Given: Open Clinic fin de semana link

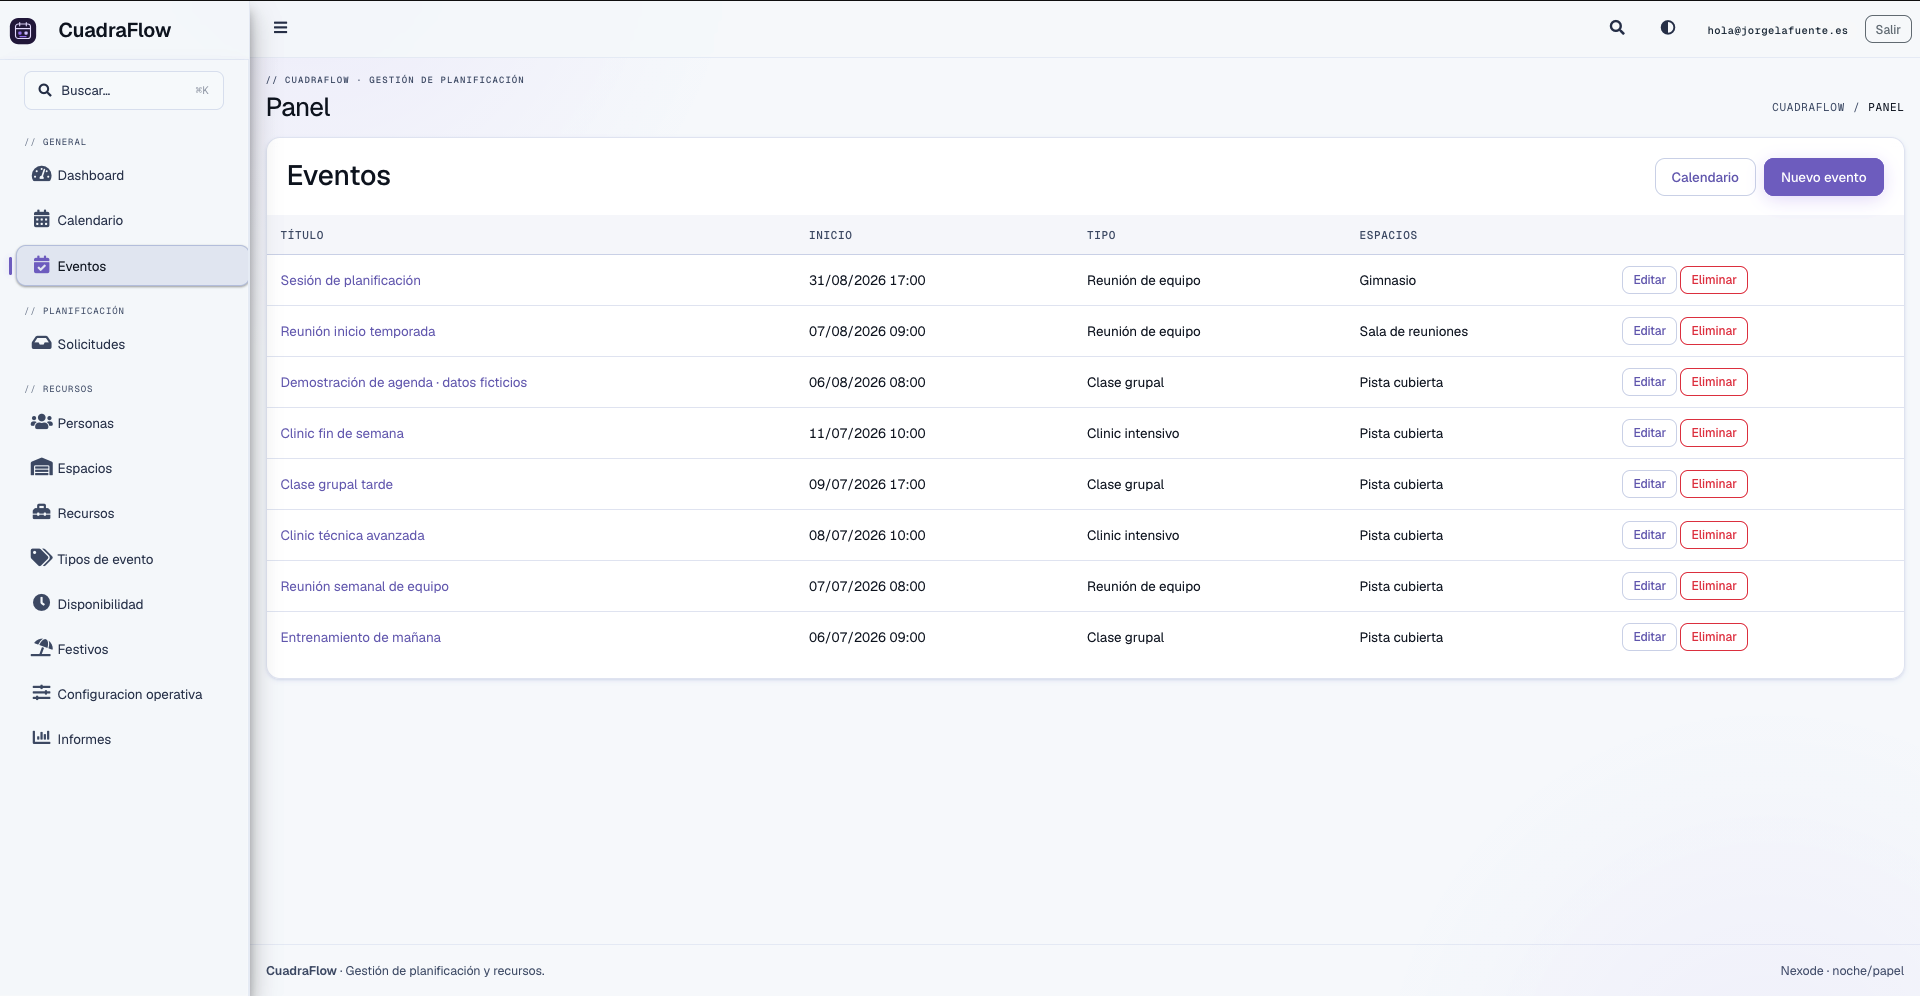Looking at the screenshot, I should tap(342, 433).
